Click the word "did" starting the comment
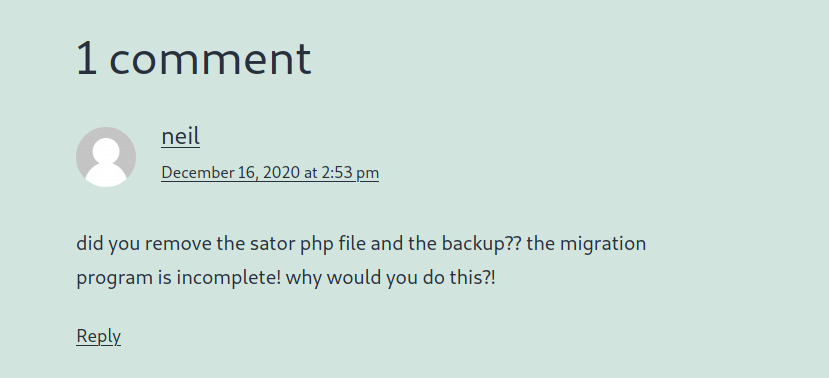The width and height of the screenshot is (829, 378). pos(90,244)
